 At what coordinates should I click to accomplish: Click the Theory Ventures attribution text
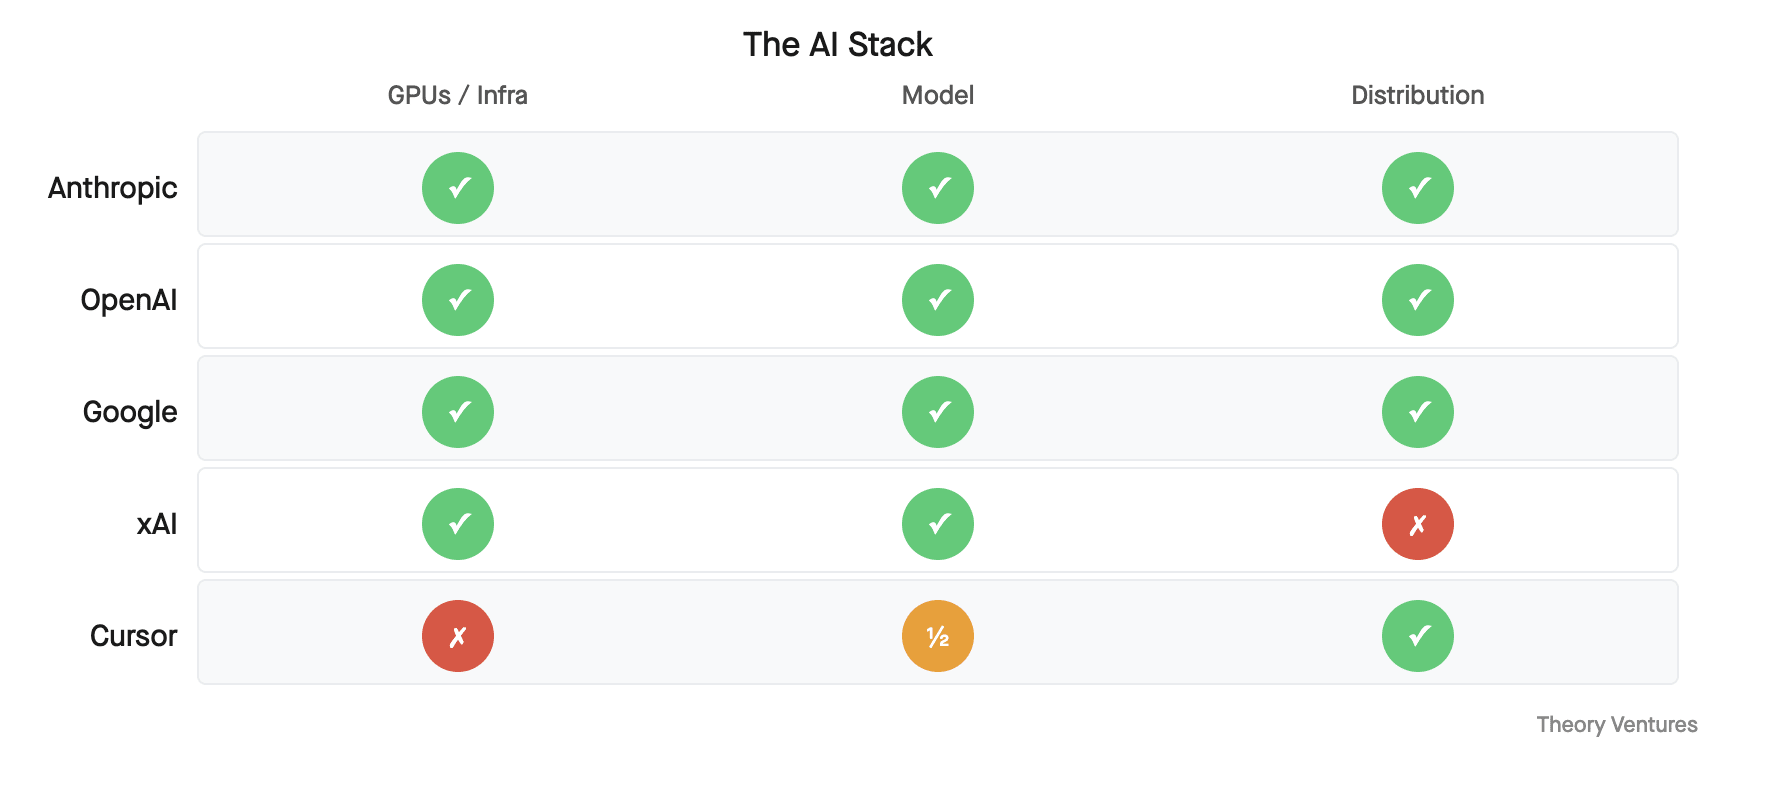click(1617, 724)
